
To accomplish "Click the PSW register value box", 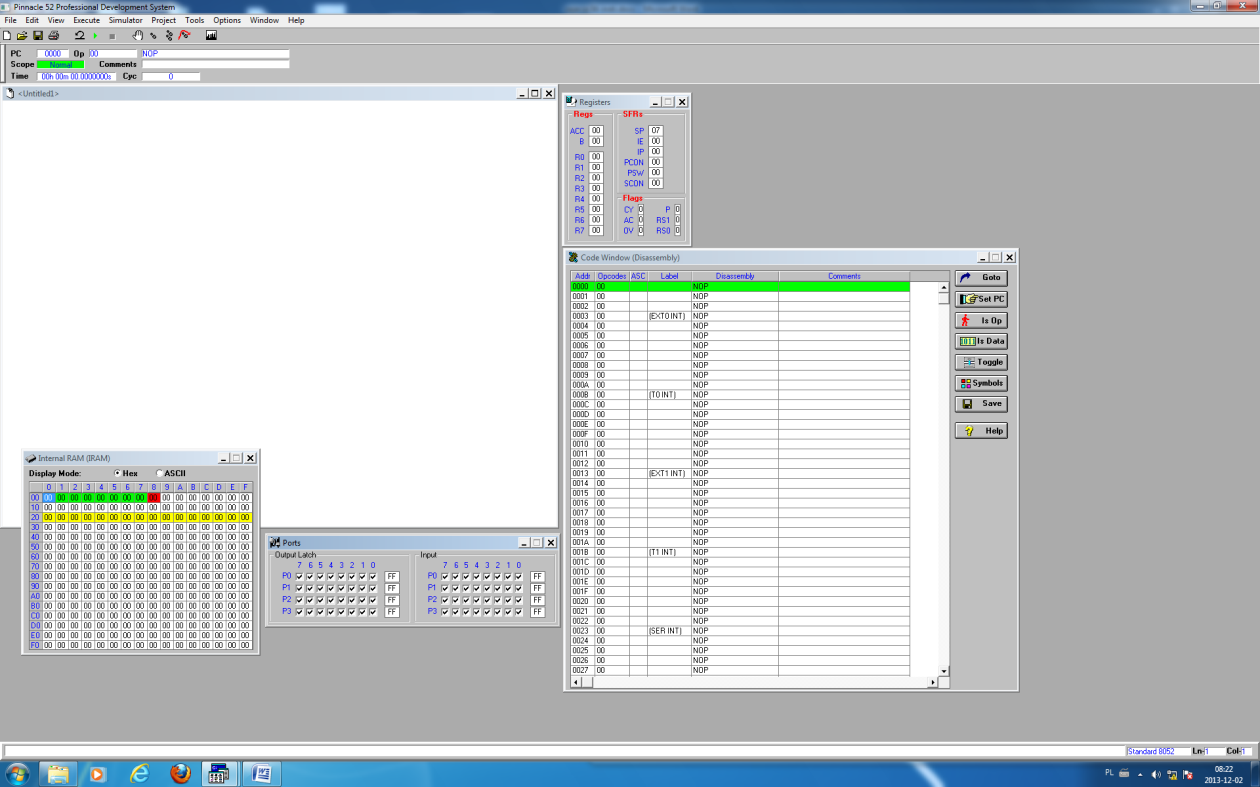I will click(x=656, y=172).
